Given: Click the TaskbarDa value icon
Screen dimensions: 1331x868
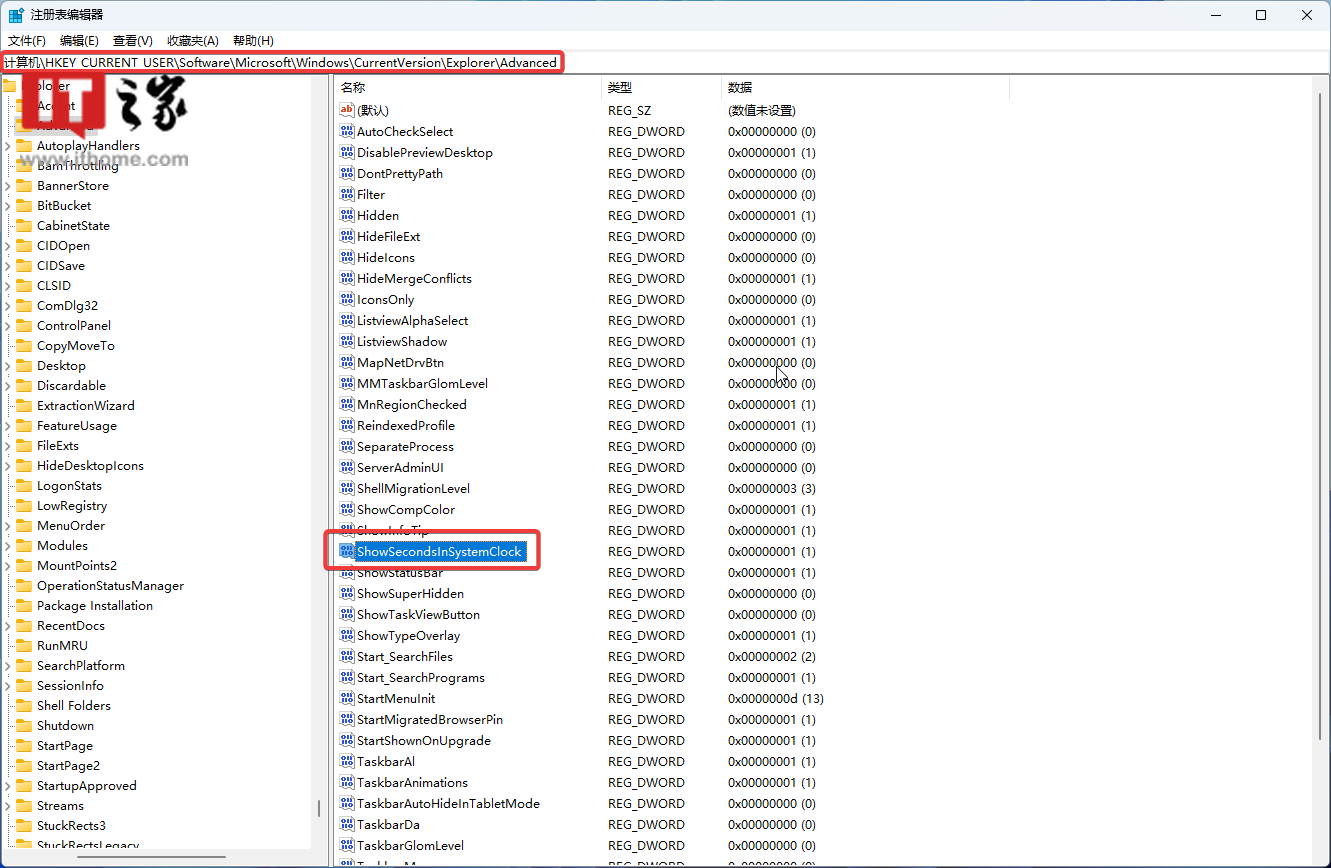Looking at the screenshot, I should click(347, 824).
